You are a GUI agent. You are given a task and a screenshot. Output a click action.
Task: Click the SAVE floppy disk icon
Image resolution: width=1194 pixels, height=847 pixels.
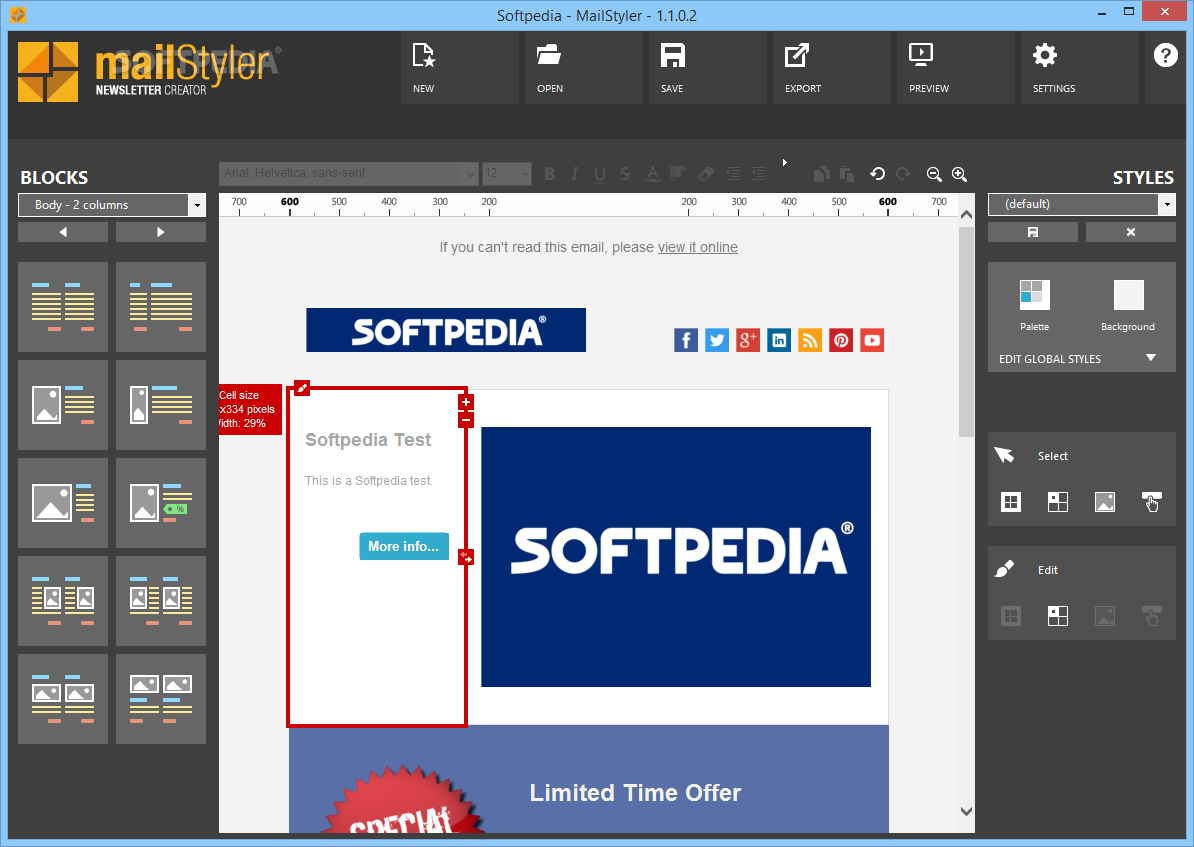click(x=672, y=55)
